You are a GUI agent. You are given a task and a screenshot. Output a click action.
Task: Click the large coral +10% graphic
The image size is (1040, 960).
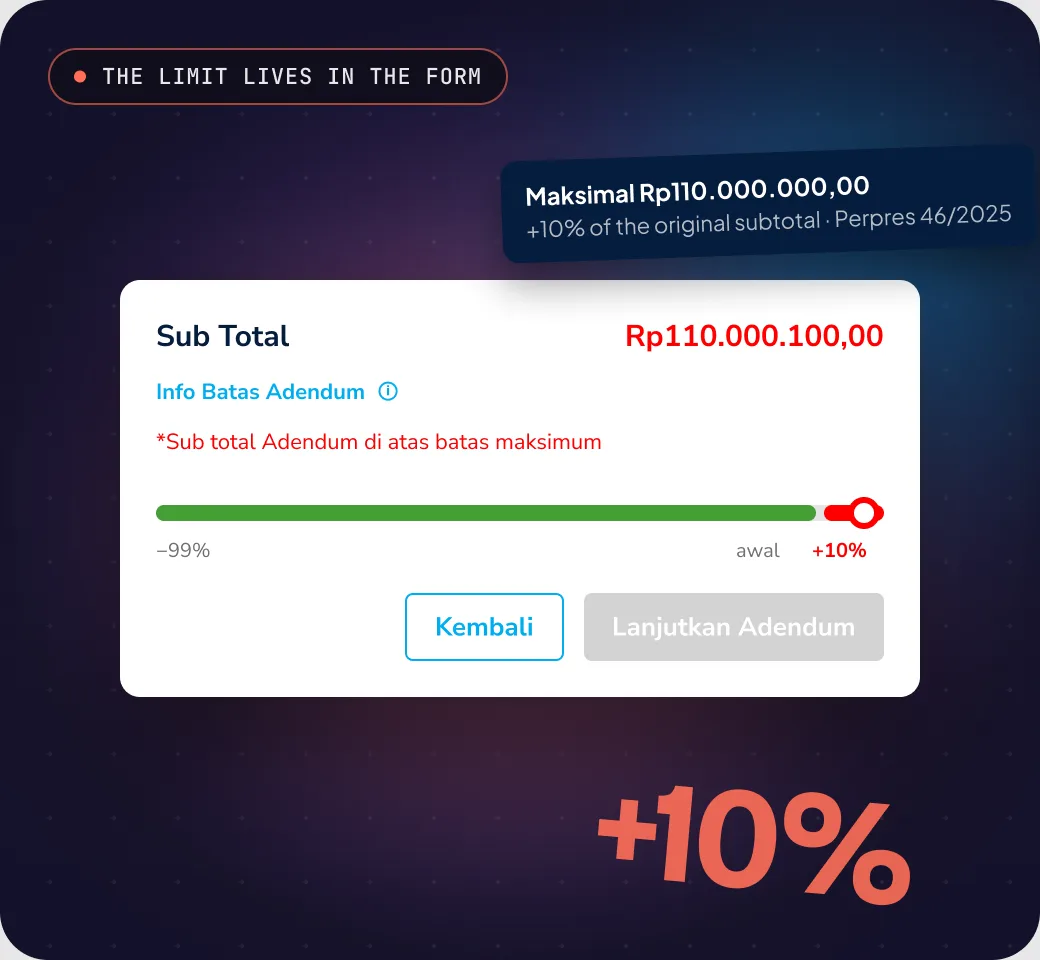(754, 843)
